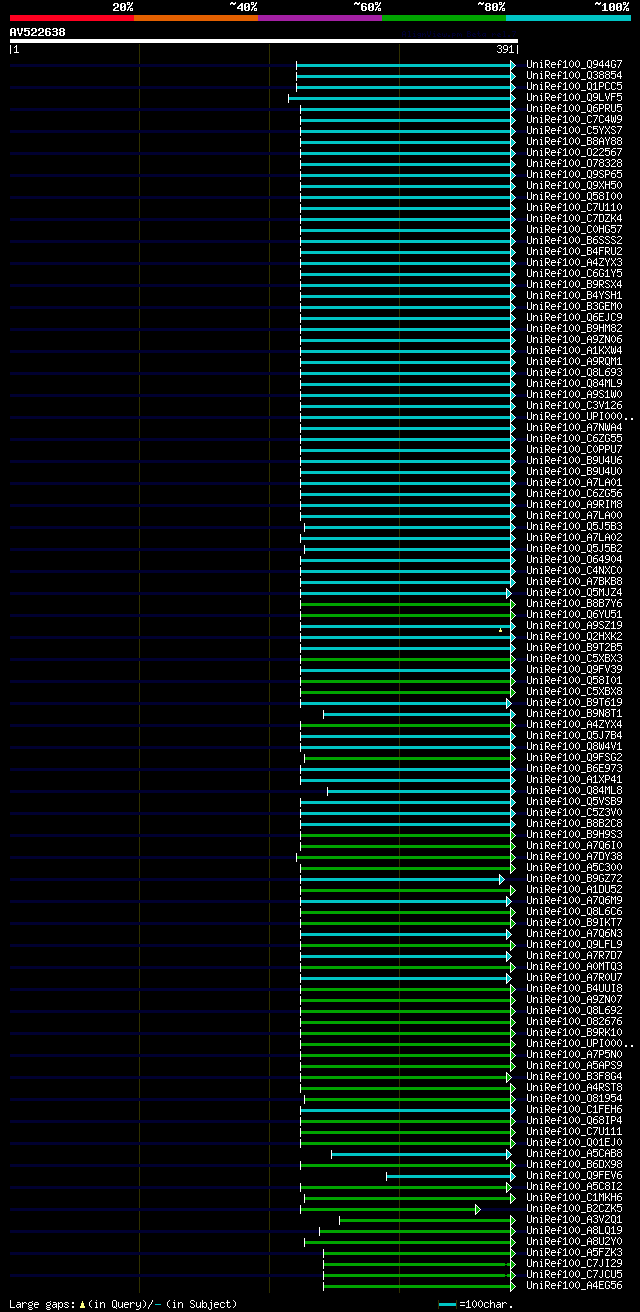Image resolution: width=640 pixels, height=1312 pixels.
Task: Click the cyan alignment bar for UniRef100_A5CAB8
Action: pyautogui.click(x=421, y=1154)
